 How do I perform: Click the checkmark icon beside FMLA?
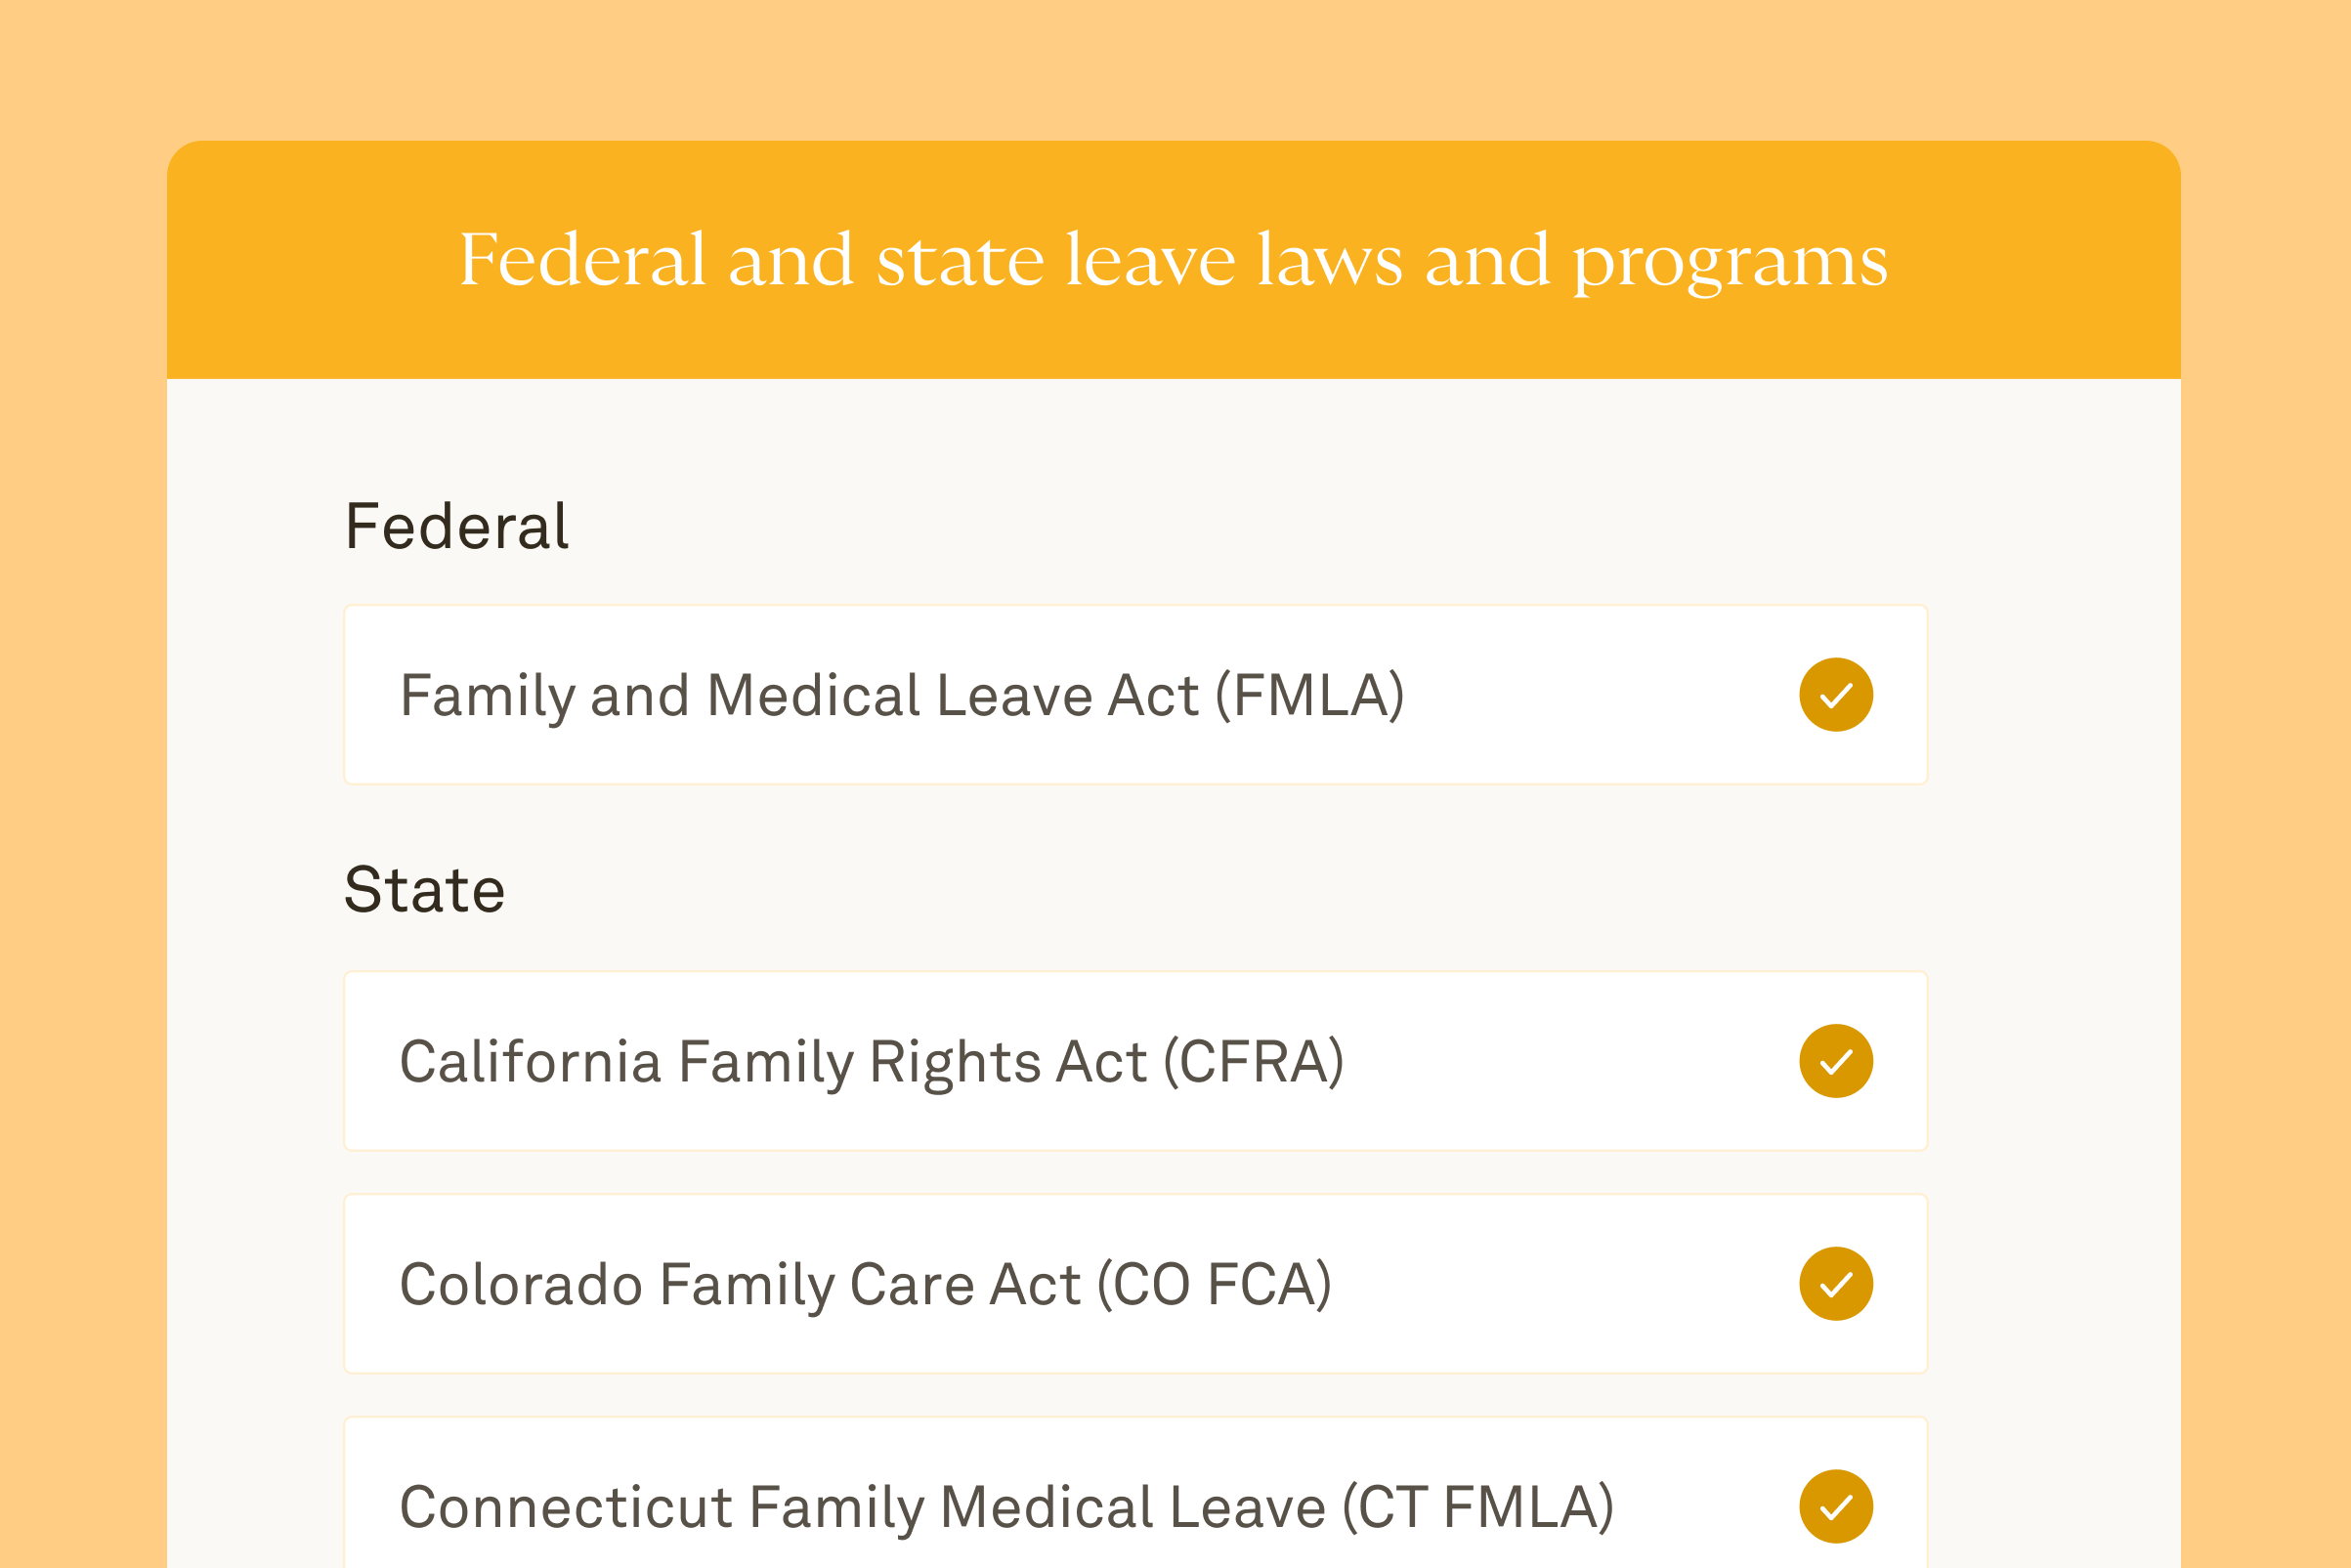[1836, 695]
